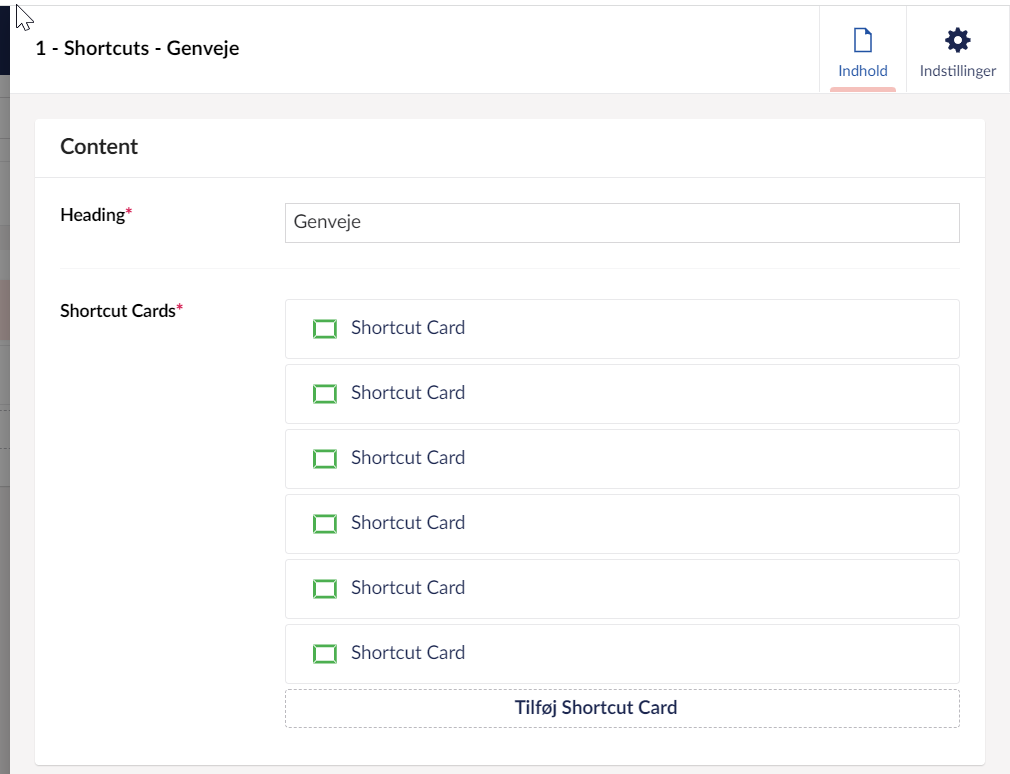
Task: Click the first Shortcut Card's green icon
Action: click(x=325, y=329)
